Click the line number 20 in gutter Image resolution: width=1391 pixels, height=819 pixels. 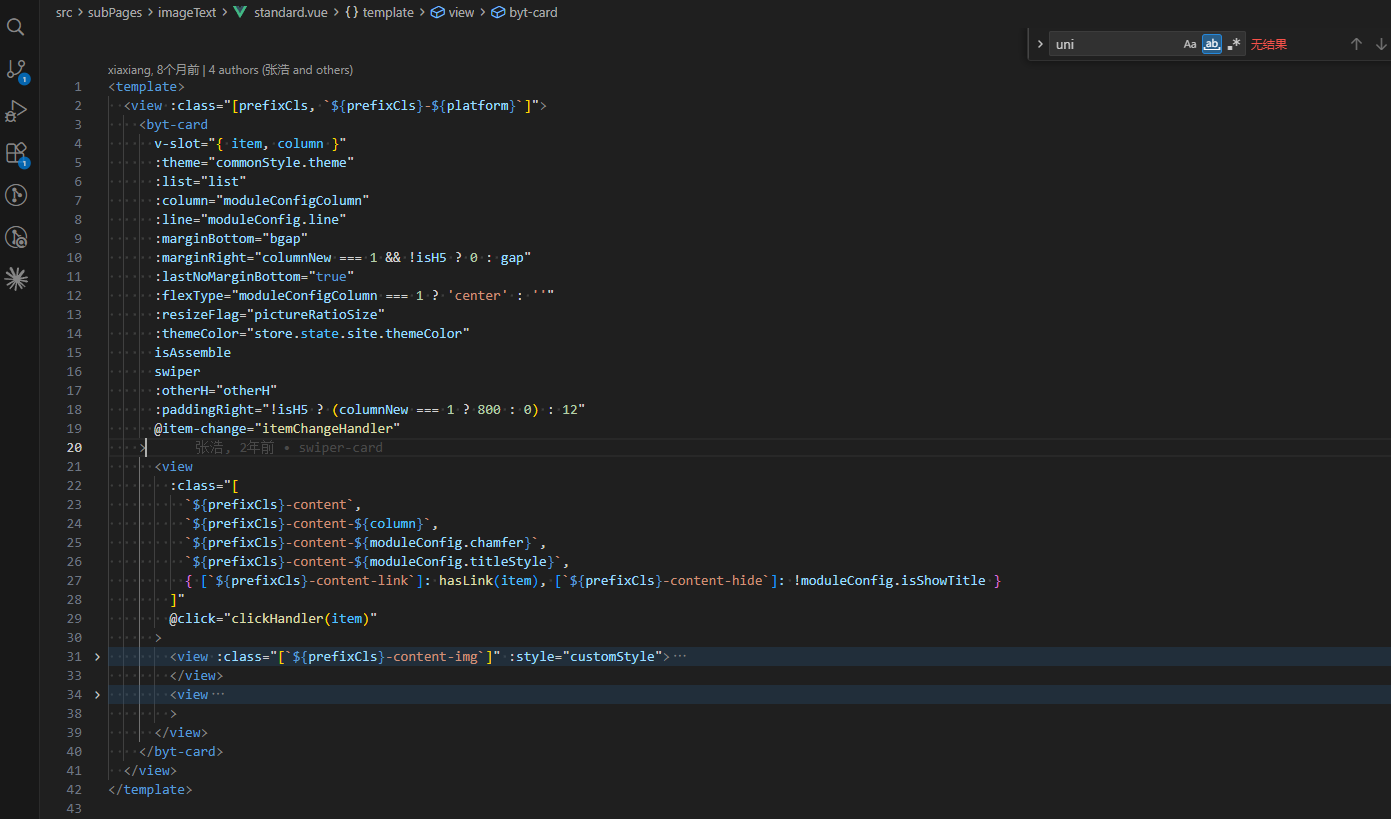[77, 447]
